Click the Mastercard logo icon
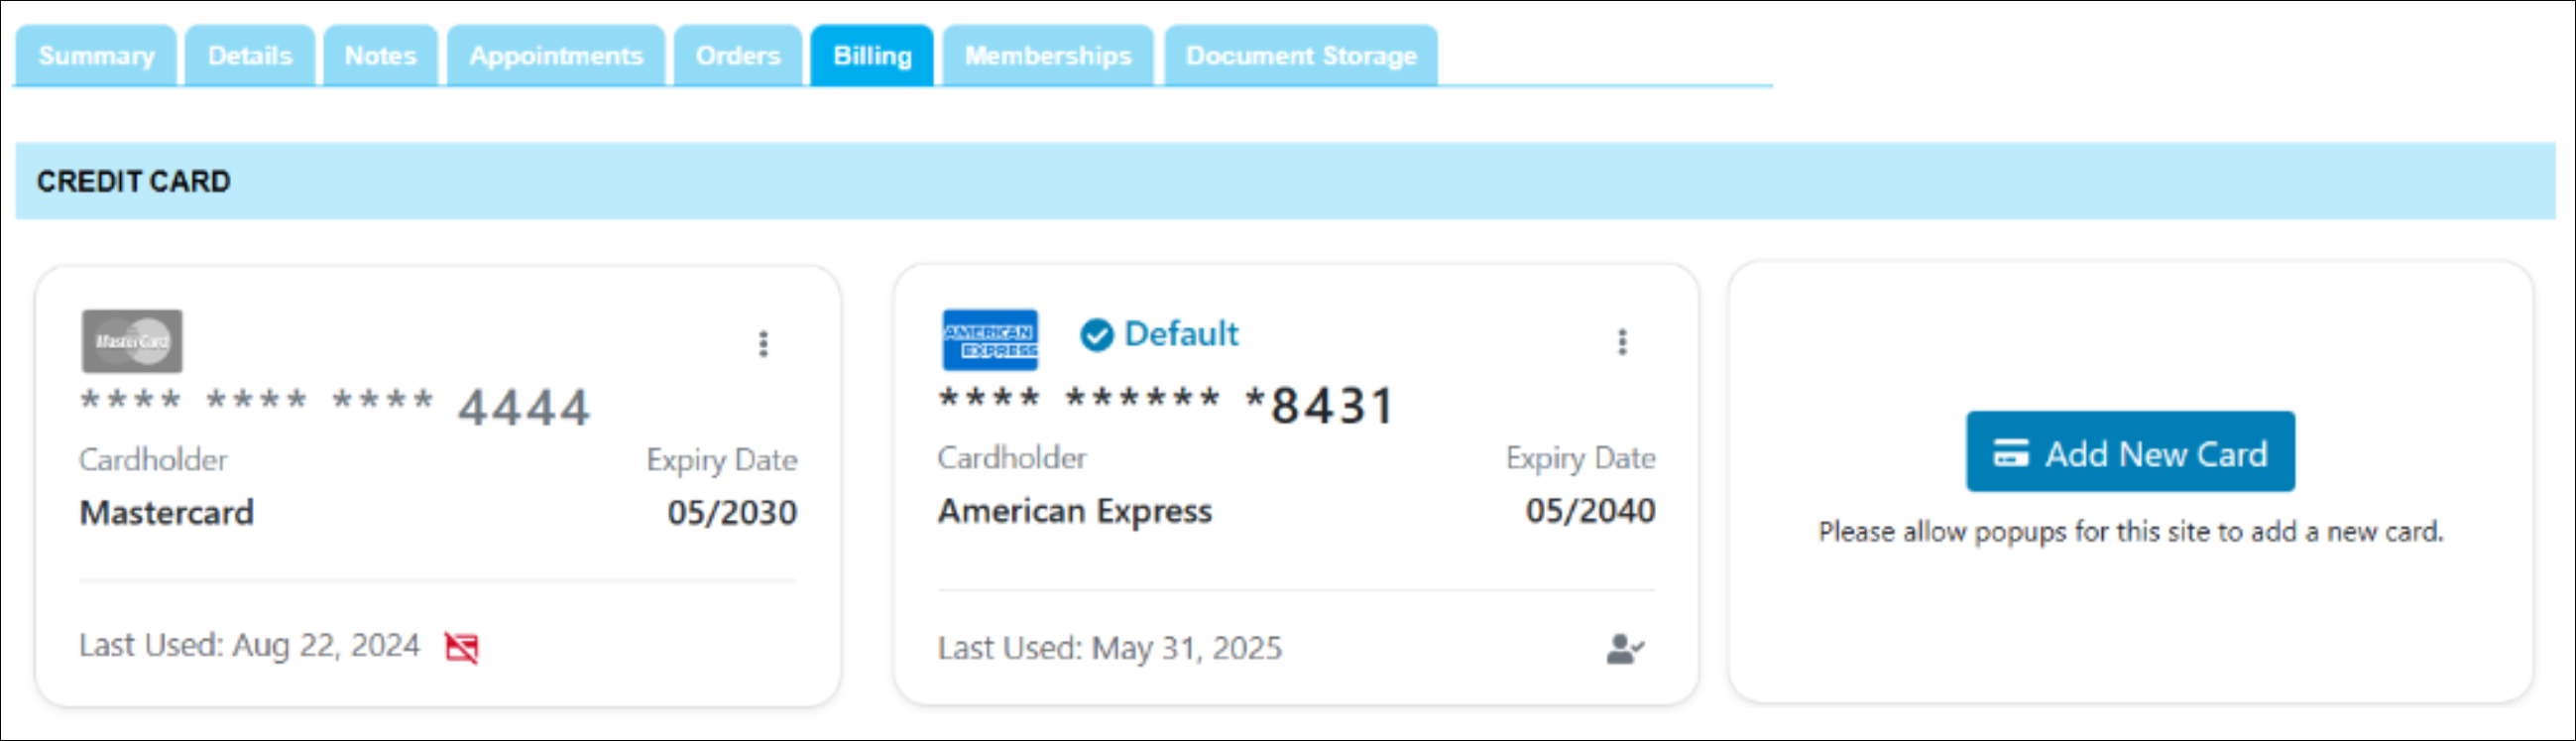Image resolution: width=2576 pixels, height=741 pixels. (132, 341)
